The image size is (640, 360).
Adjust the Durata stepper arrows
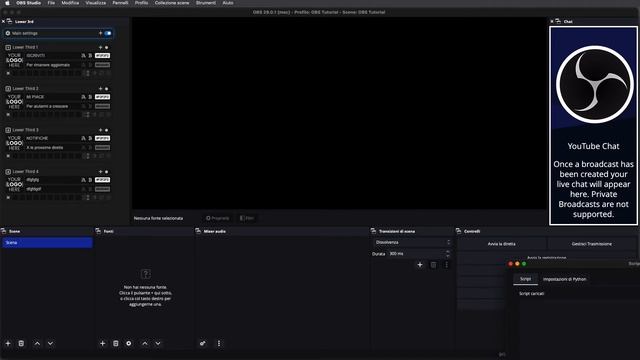coord(448,253)
